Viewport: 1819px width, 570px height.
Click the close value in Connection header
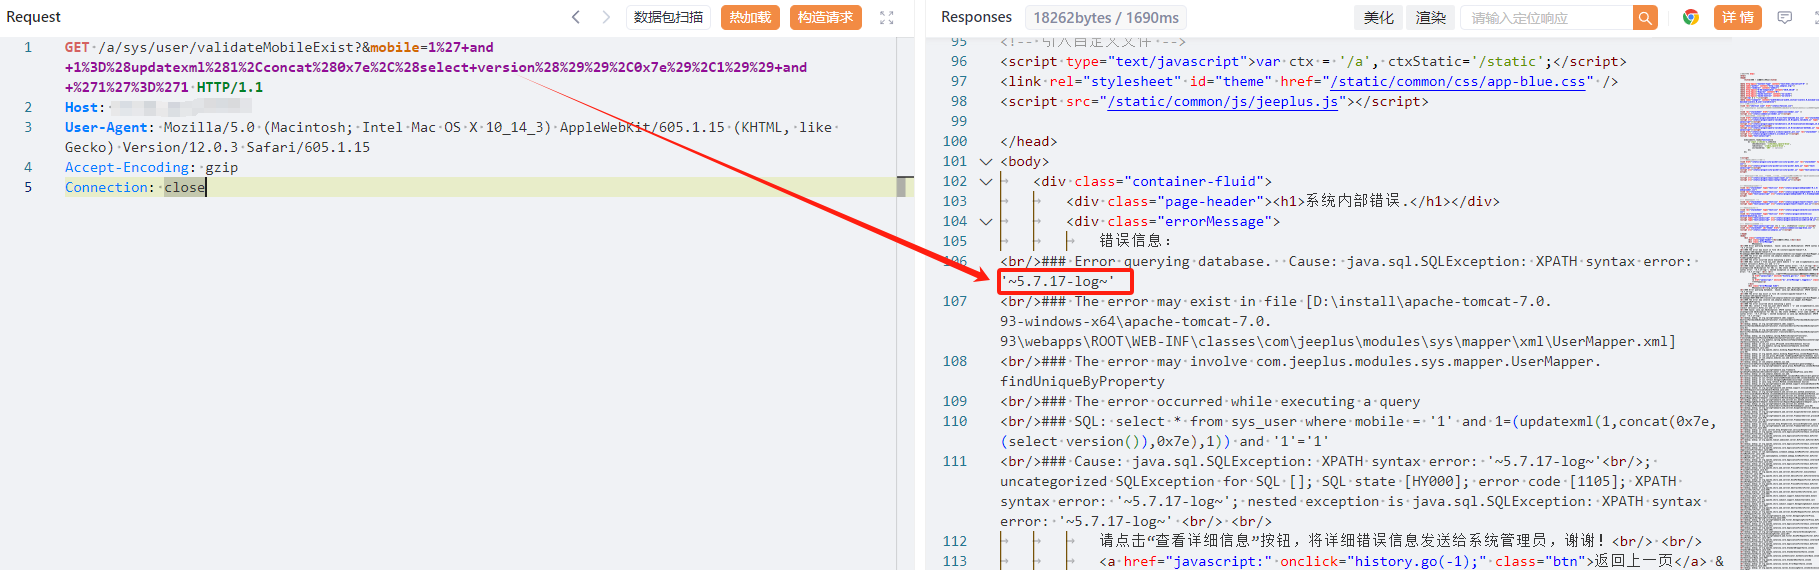185,187
